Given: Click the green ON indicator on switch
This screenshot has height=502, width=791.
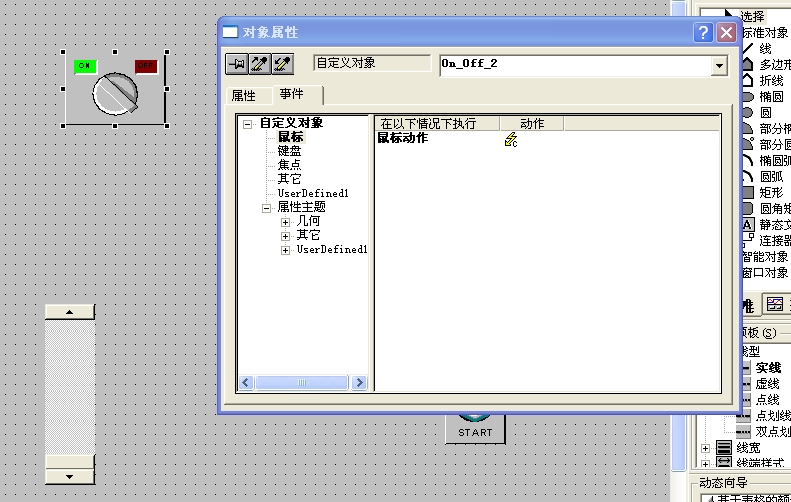Looking at the screenshot, I should 85,66.
